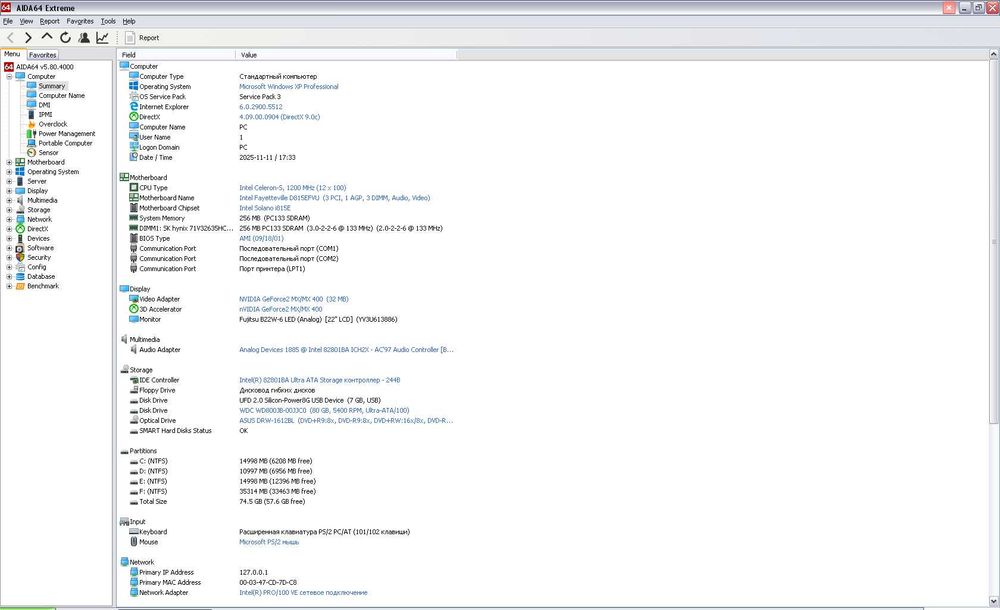
Task: Select Overclock tree item
Action: click(52, 124)
